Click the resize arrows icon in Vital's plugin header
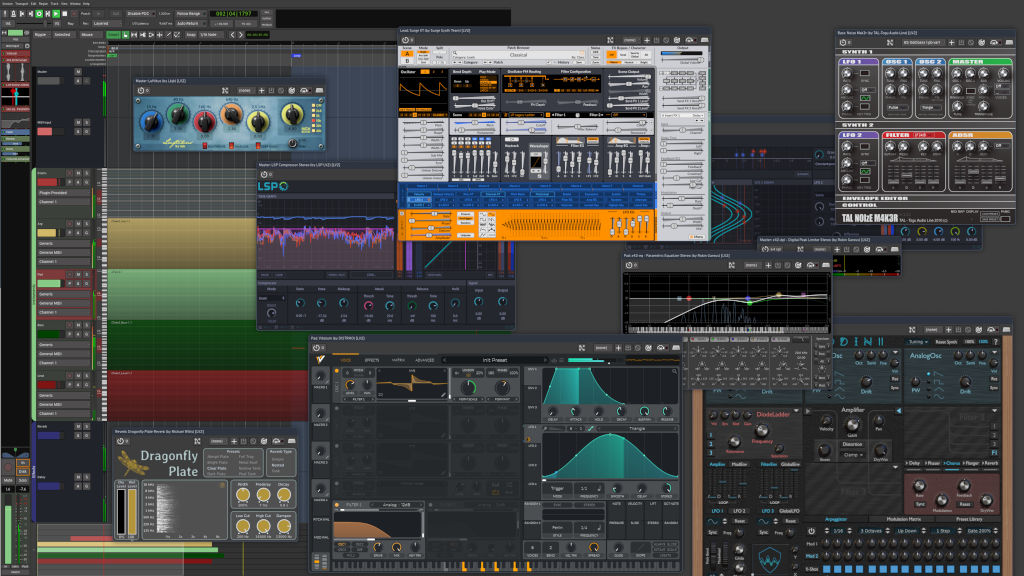Image resolution: width=1024 pixels, height=576 pixels. 582,347
